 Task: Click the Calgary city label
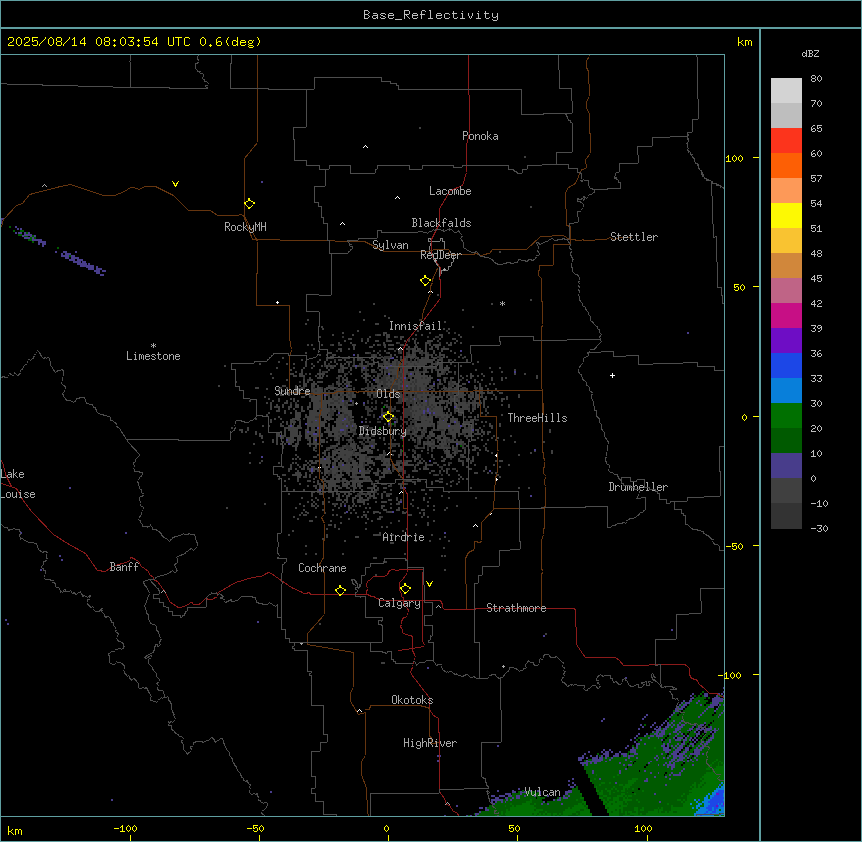pyautogui.click(x=399, y=603)
